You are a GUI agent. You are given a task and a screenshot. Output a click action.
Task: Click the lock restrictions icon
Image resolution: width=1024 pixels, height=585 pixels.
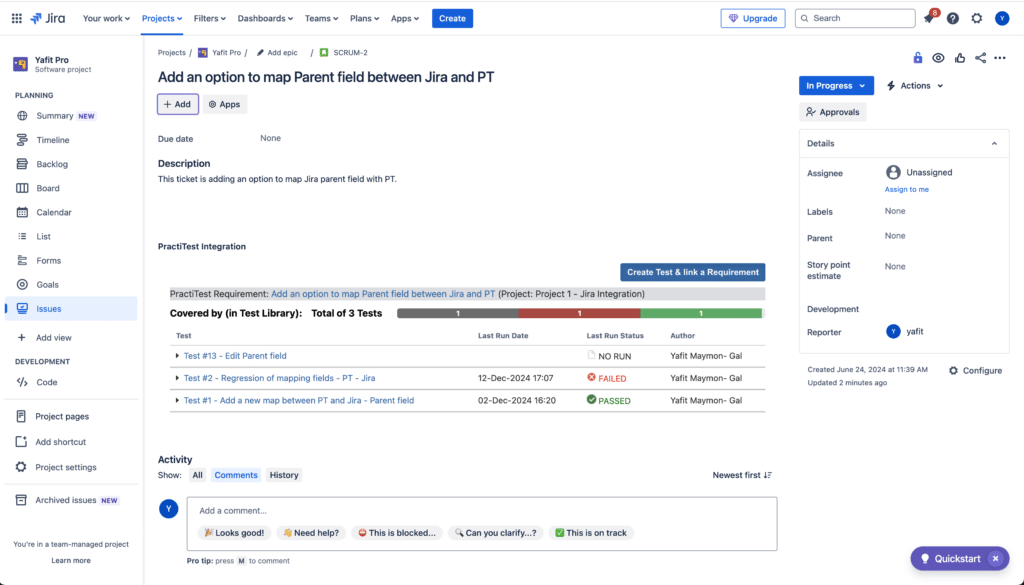click(918, 58)
